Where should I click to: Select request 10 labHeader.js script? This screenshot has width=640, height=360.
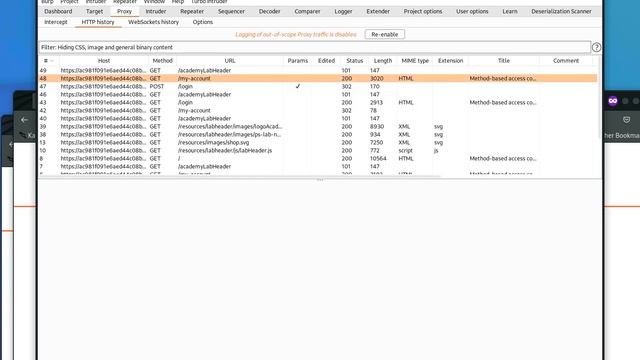click(318, 150)
